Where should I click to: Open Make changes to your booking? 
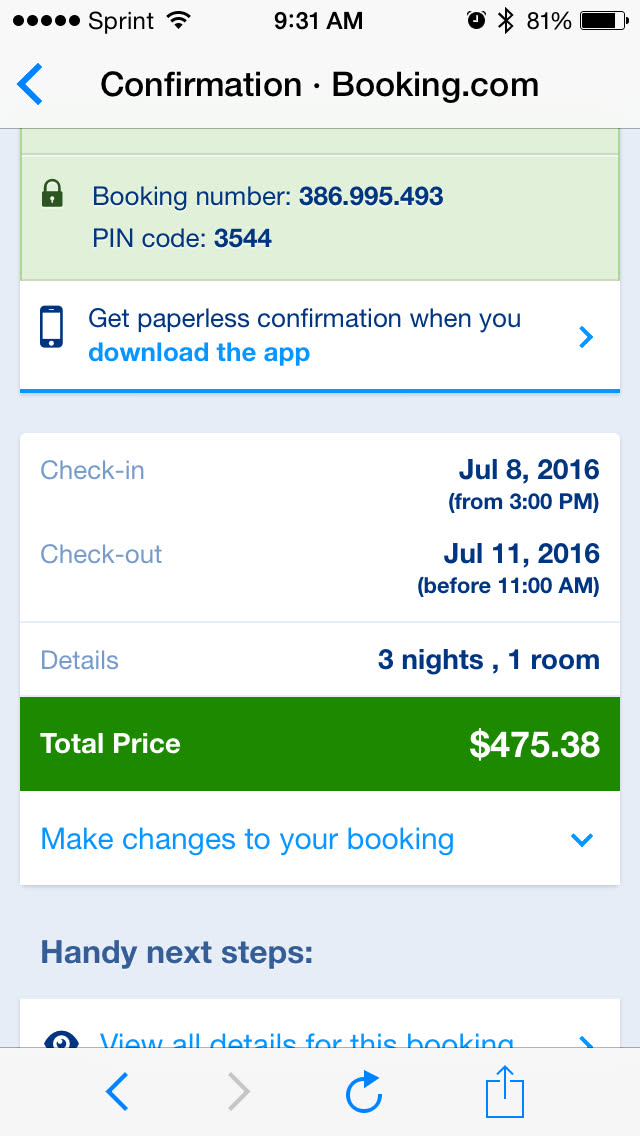click(247, 839)
